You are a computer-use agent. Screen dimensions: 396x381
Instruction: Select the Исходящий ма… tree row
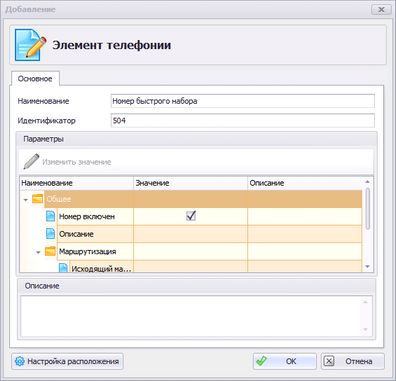coord(216,267)
